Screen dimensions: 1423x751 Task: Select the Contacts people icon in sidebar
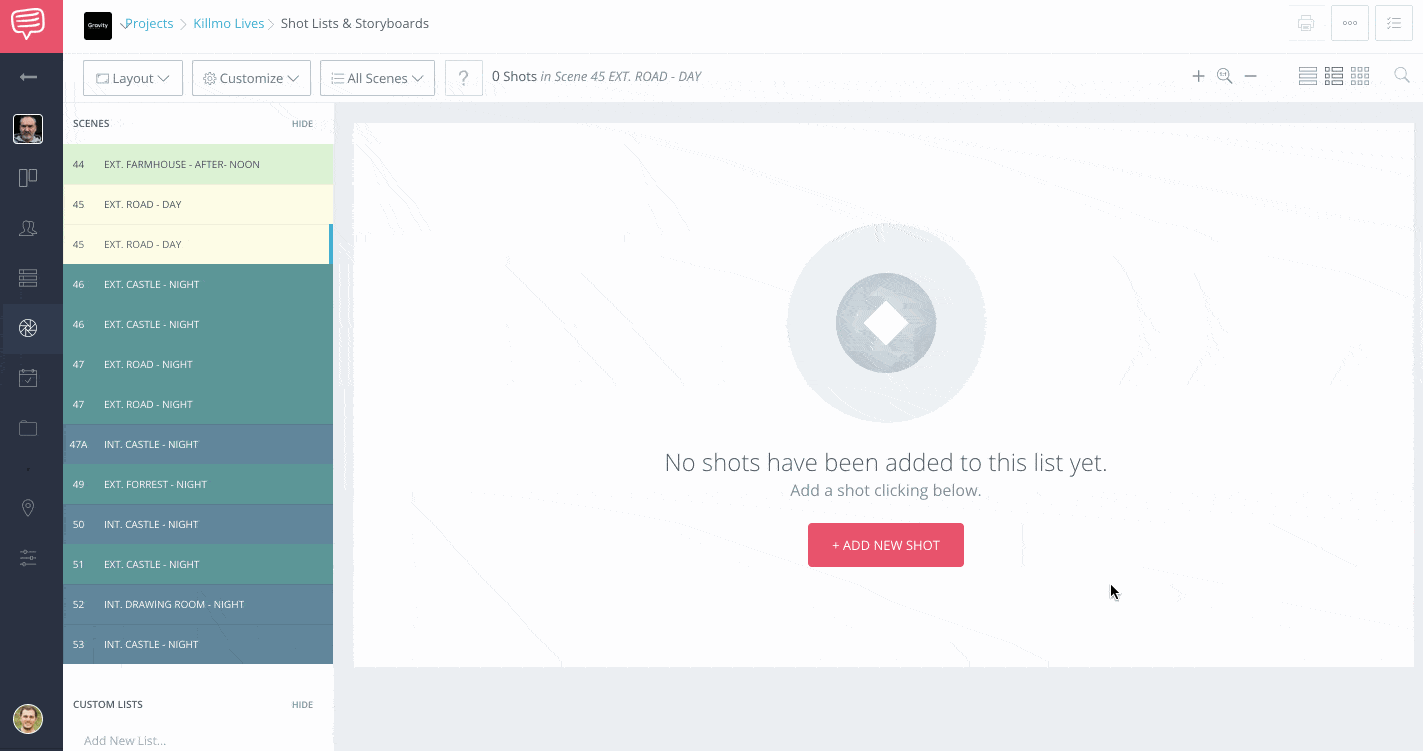(28, 228)
